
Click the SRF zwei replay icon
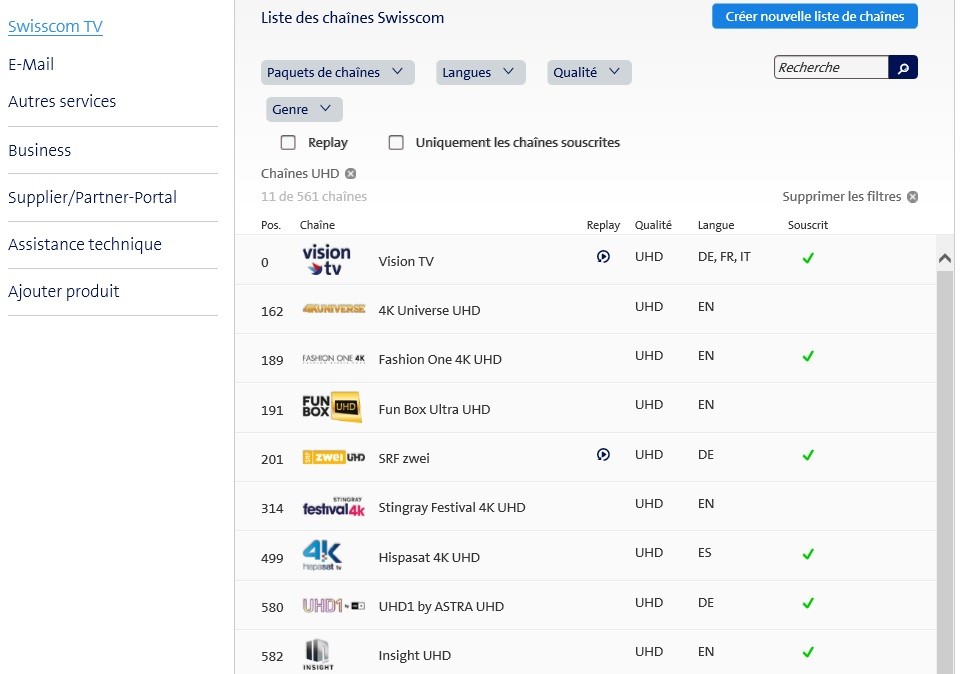point(603,455)
